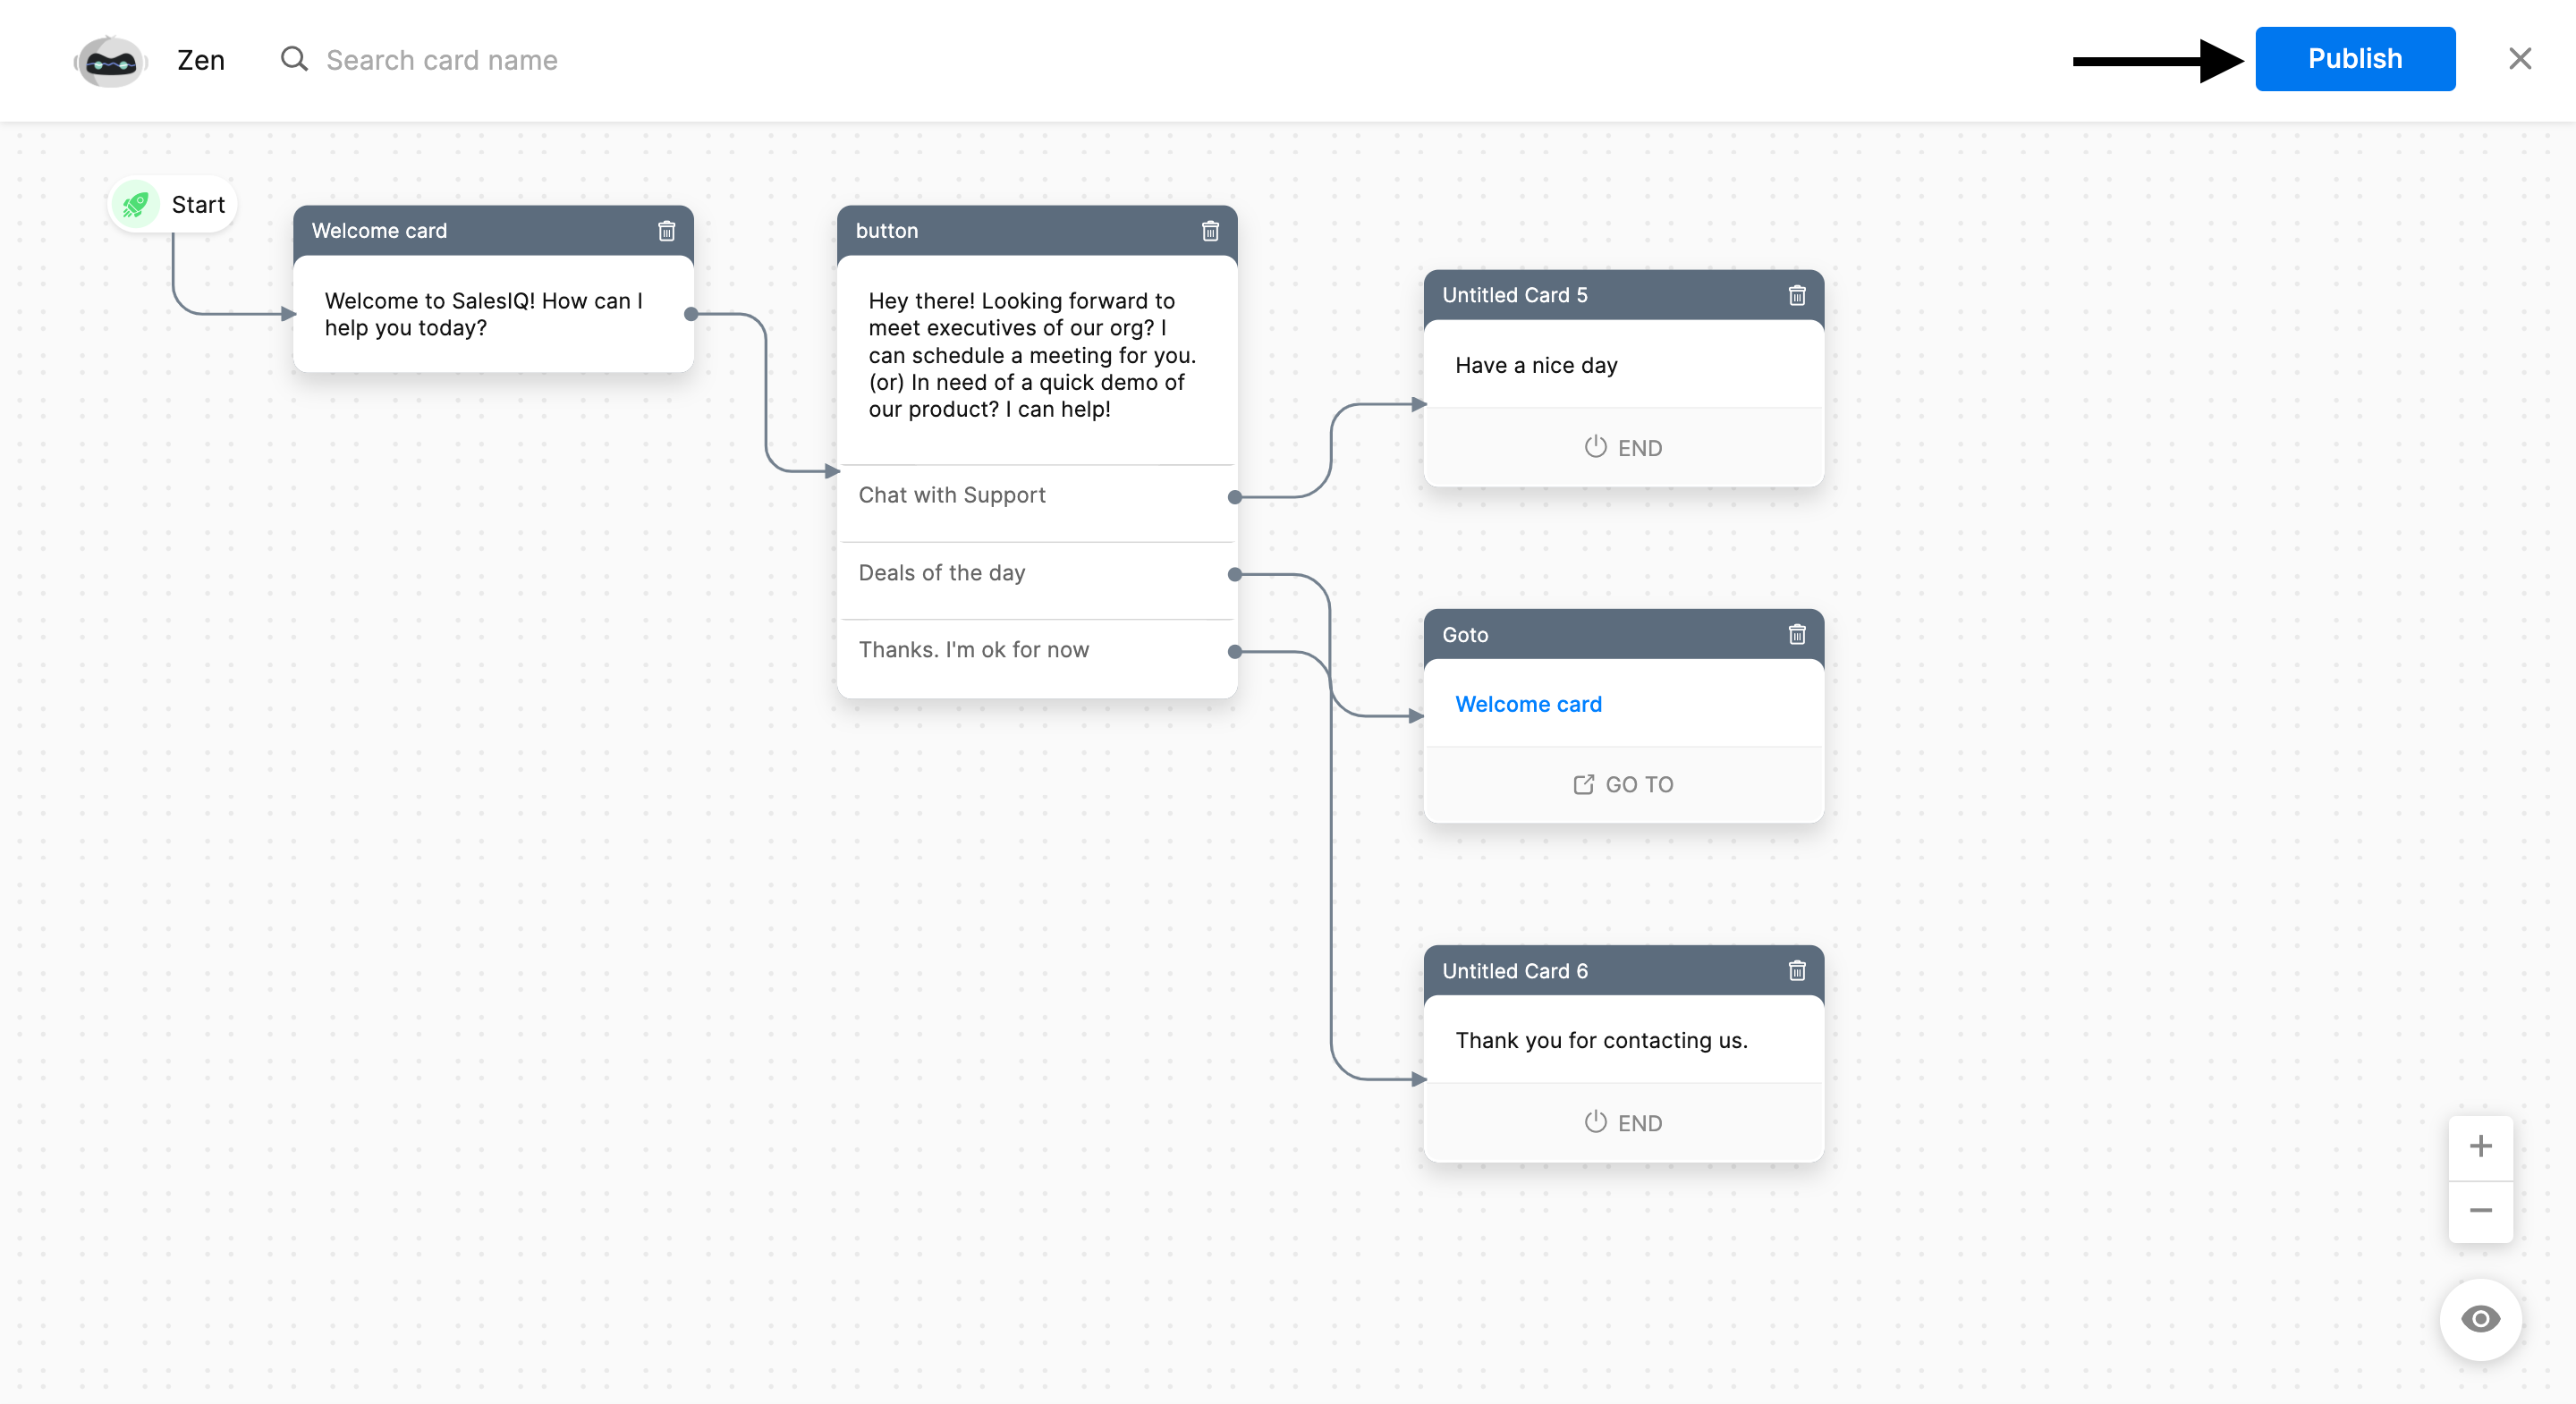
Task: Click the trash icon on the button card
Action: pyautogui.click(x=1210, y=231)
